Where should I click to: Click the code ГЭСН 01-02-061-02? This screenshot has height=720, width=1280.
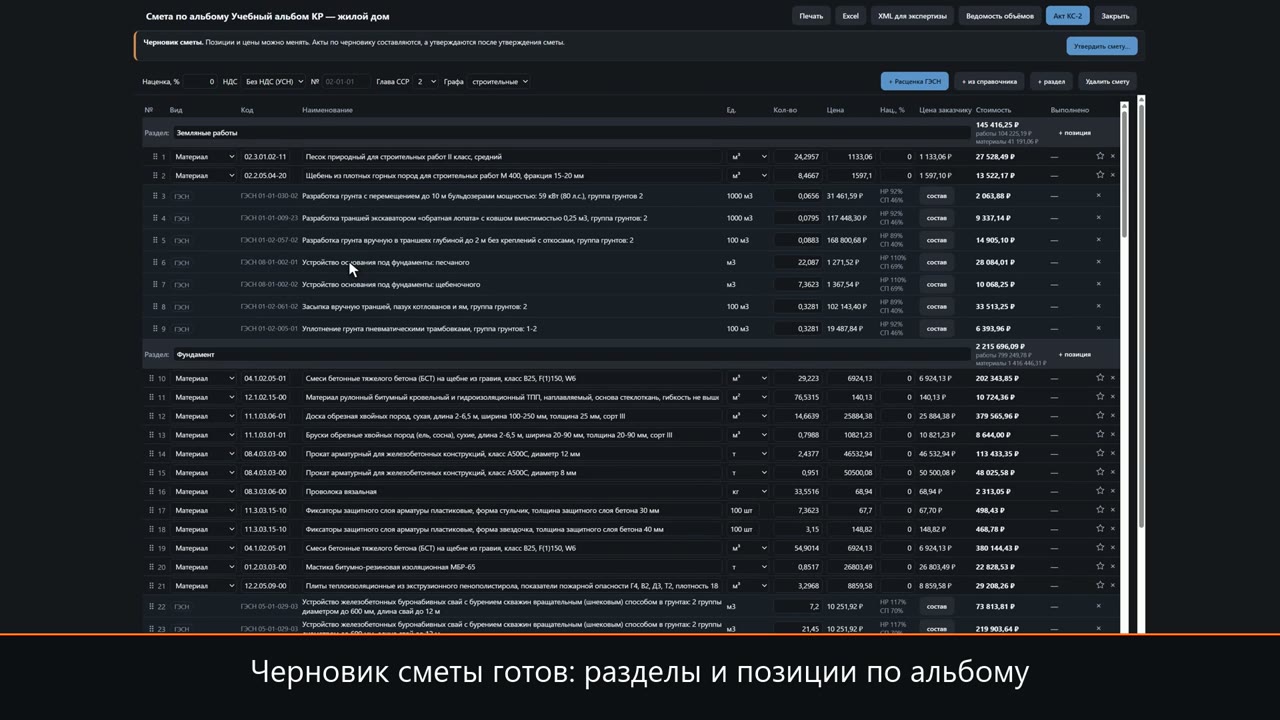coord(269,307)
